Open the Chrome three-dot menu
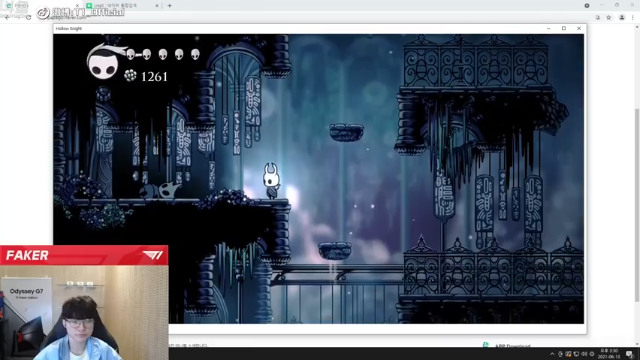The width and height of the screenshot is (640, 360). click(633, 18)
